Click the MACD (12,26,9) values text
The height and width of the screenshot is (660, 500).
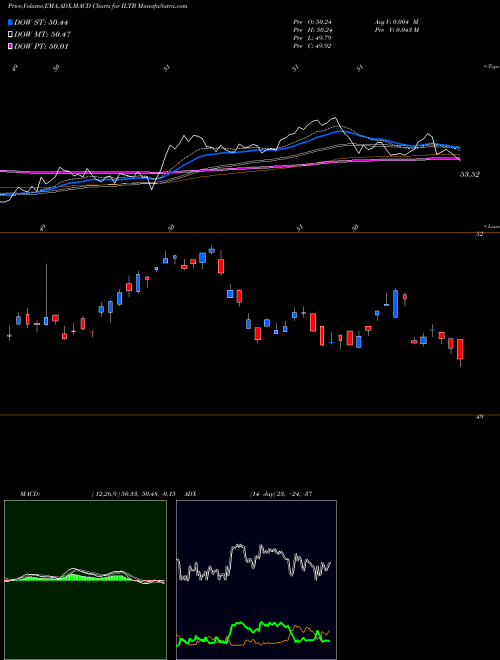pyautogui.click(x=133, y=494)
